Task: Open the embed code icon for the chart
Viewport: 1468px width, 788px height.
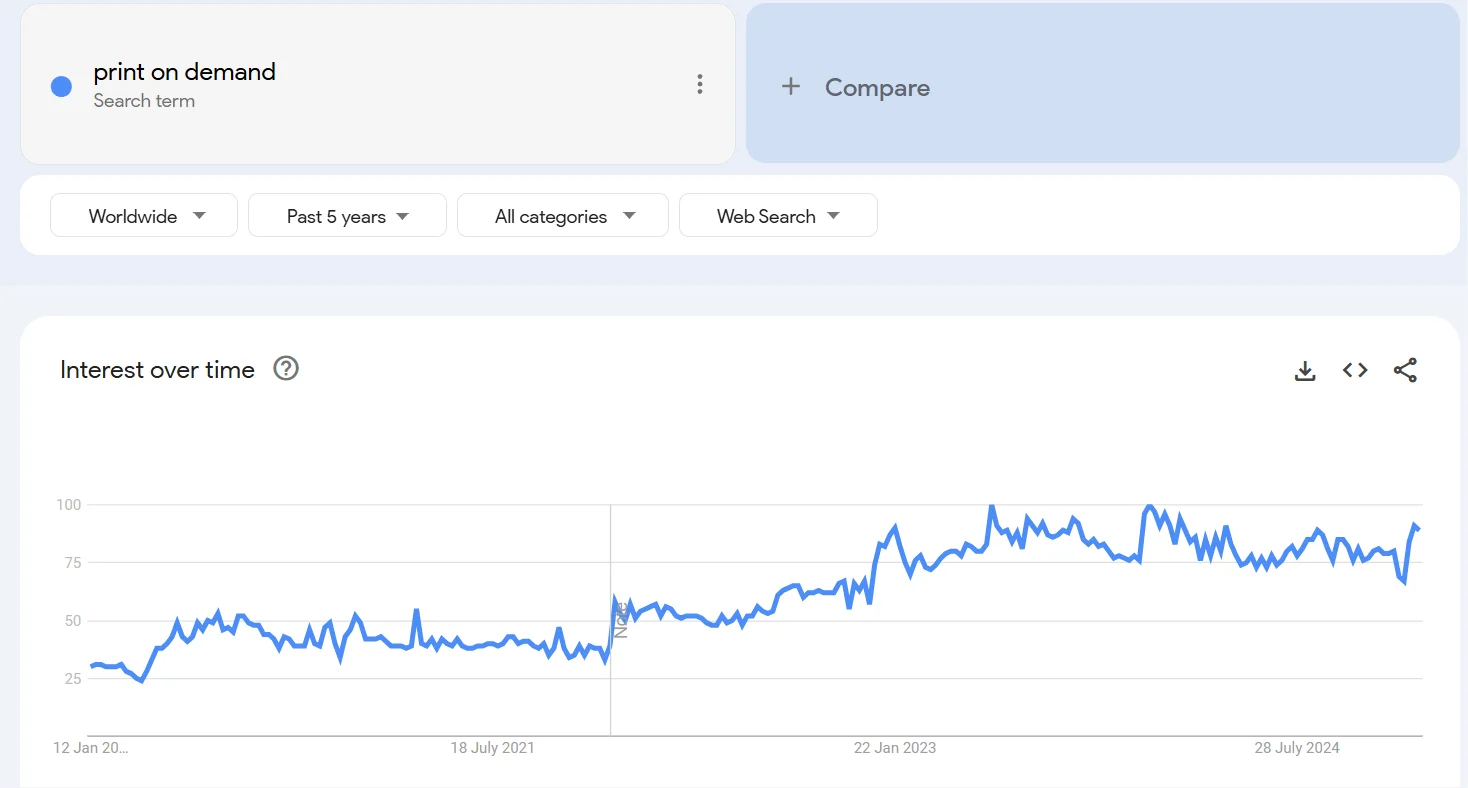Action: tap(1355, 370)
